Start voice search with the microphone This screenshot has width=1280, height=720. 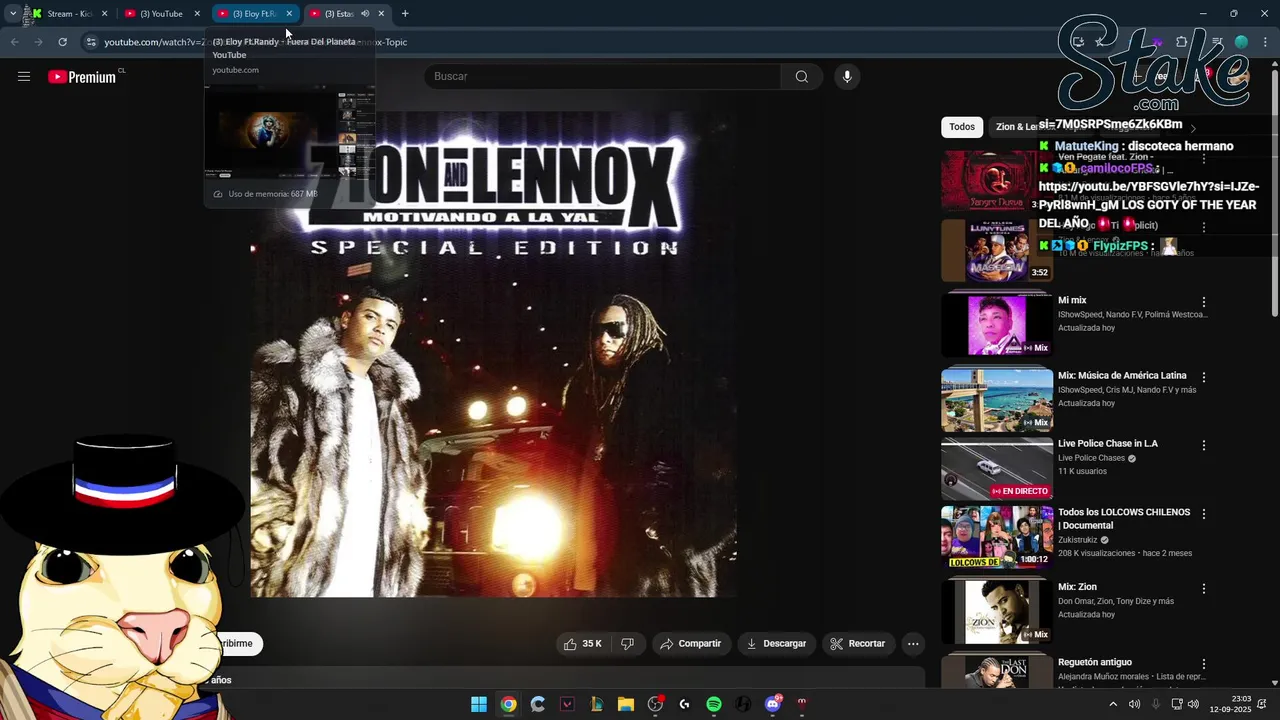(x=847, y=77)
